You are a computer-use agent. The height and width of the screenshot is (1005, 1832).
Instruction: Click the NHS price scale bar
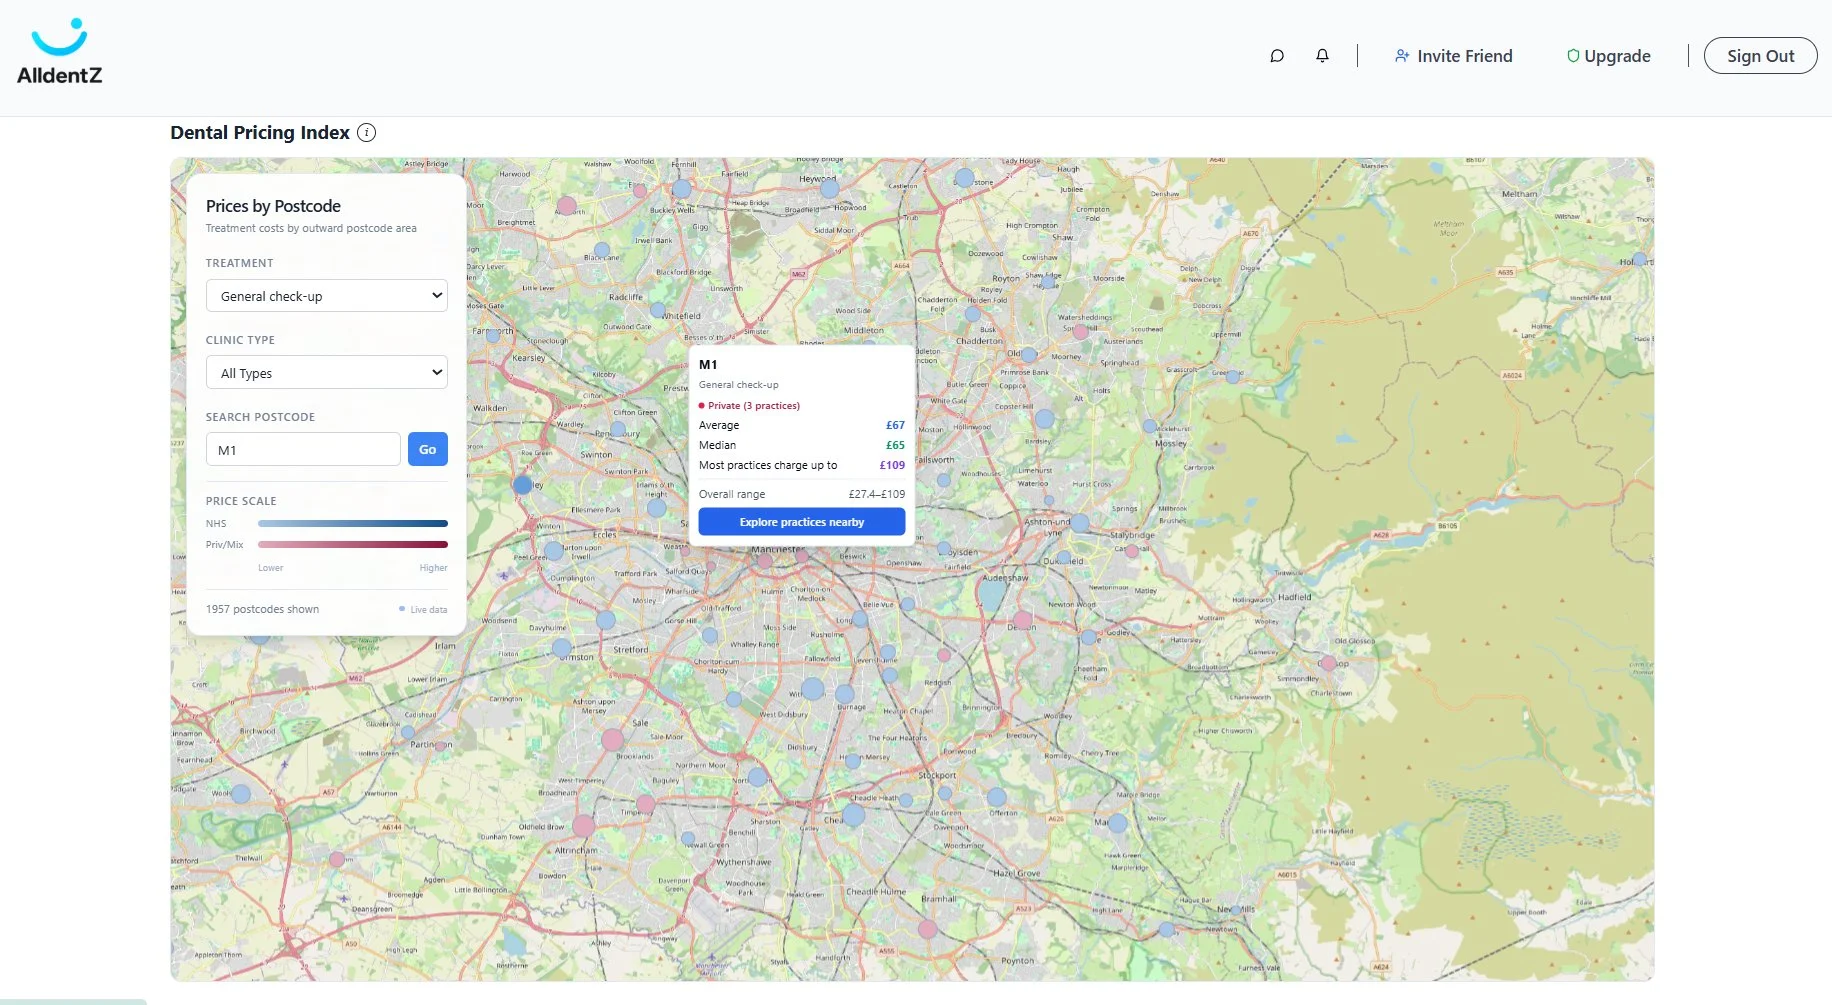(352, 524)
